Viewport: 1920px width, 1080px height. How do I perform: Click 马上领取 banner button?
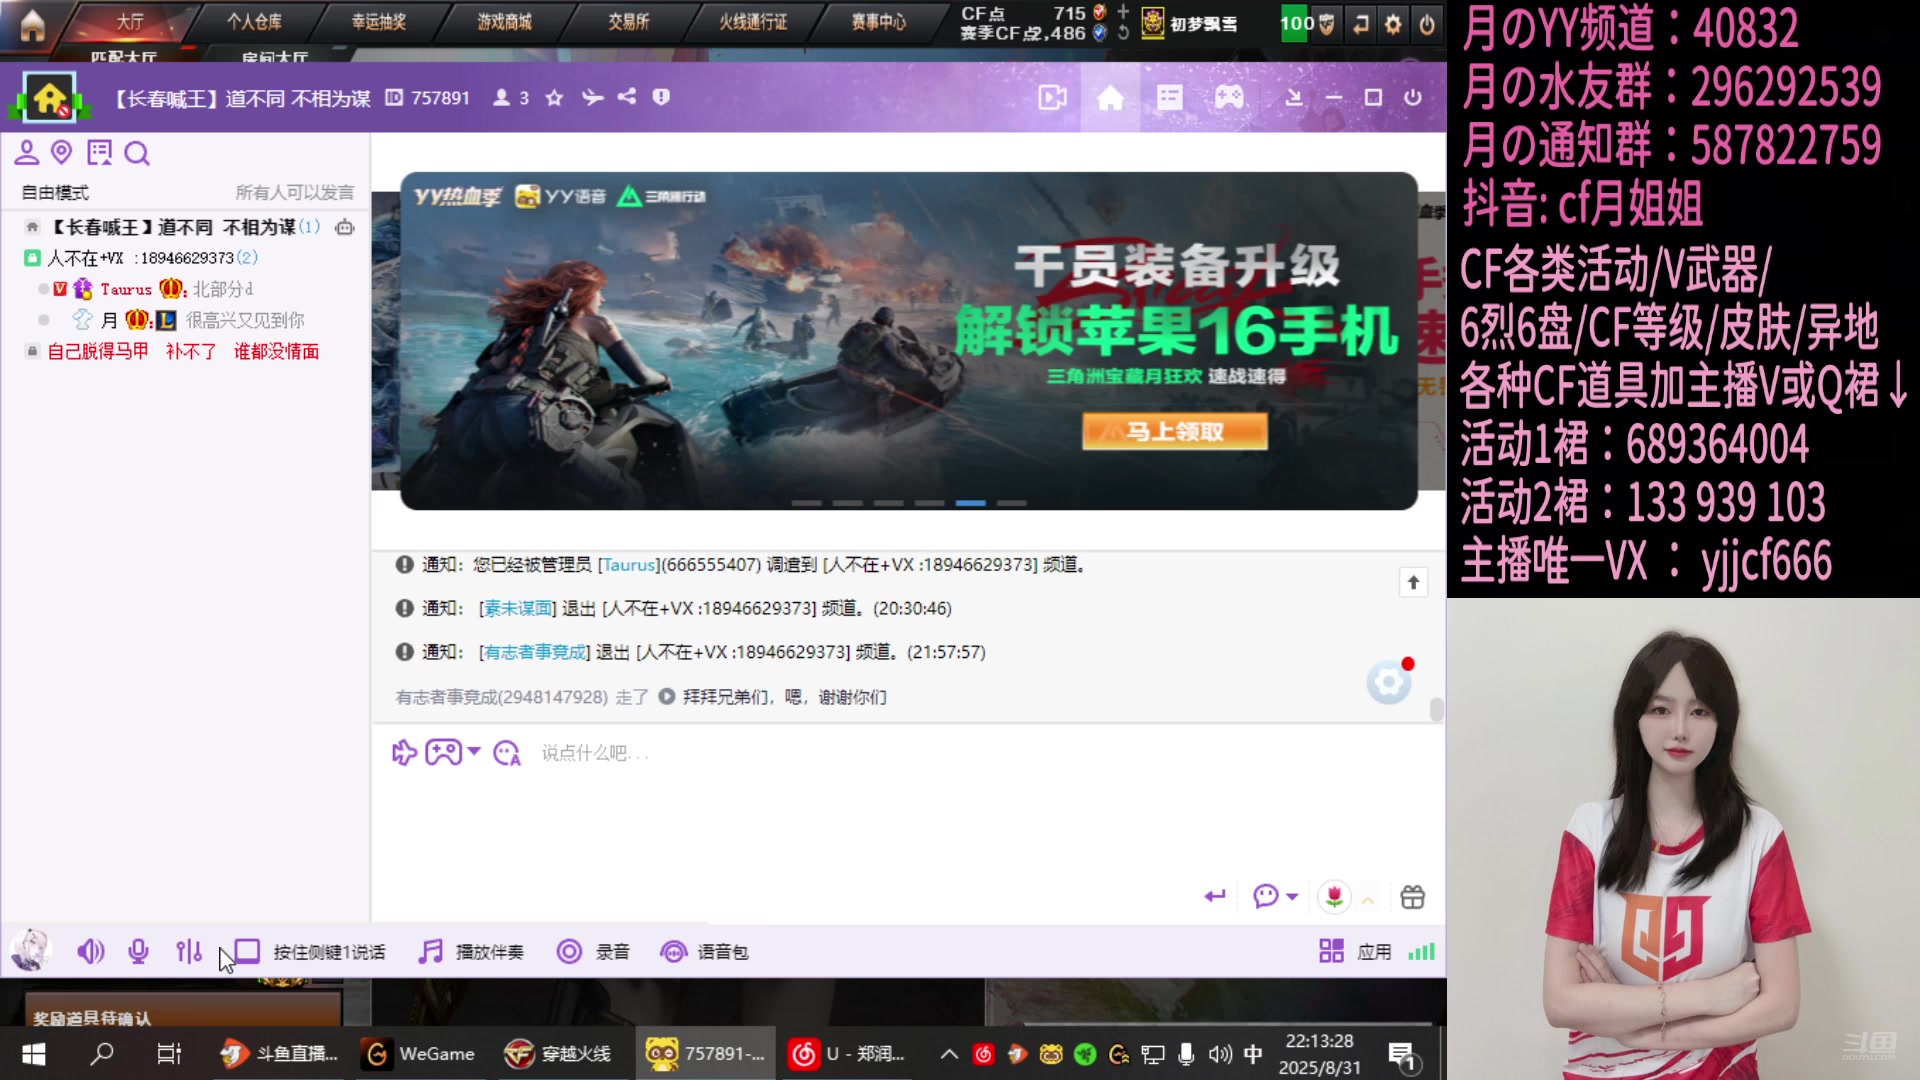tap(1175, 432)
